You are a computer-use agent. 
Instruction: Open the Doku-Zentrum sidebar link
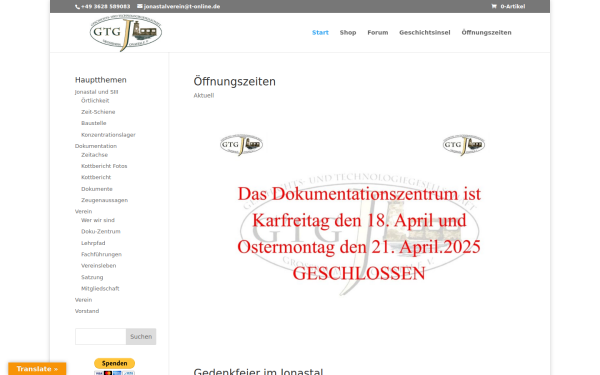coord(101,232)
